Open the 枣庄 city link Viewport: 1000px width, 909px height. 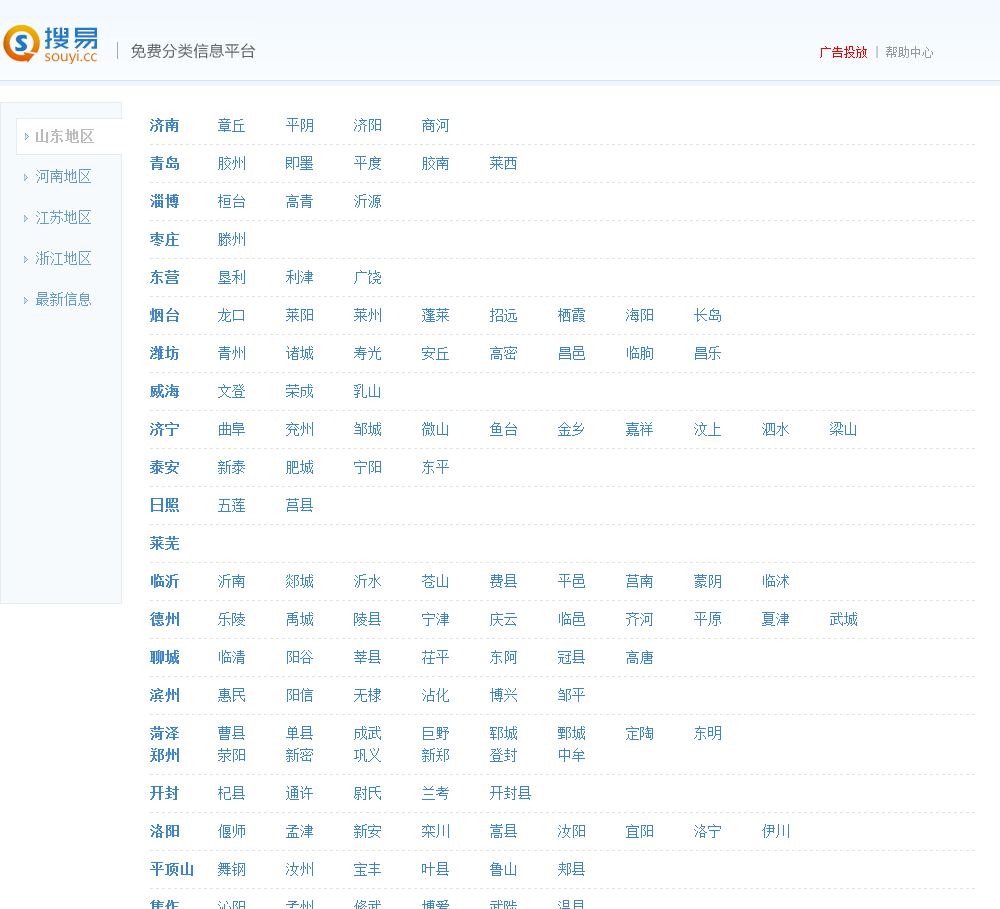coord(165,240)
